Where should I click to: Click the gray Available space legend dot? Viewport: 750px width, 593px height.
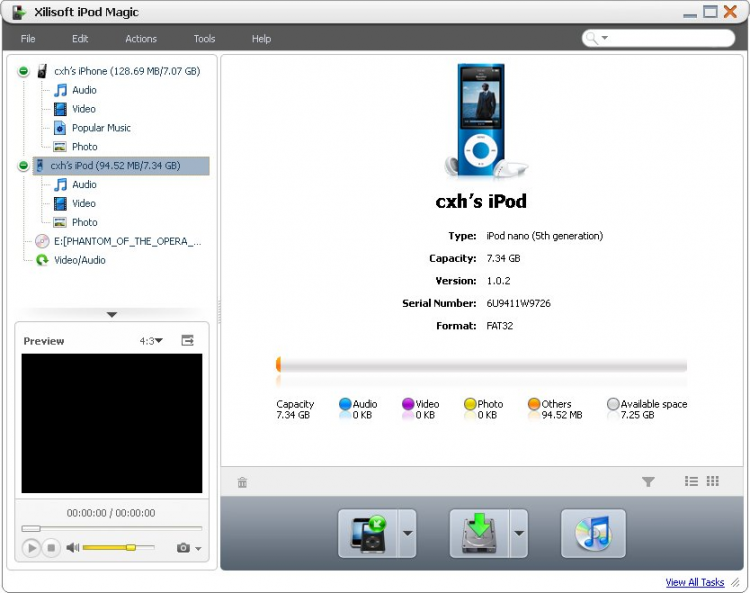(613, 404)
